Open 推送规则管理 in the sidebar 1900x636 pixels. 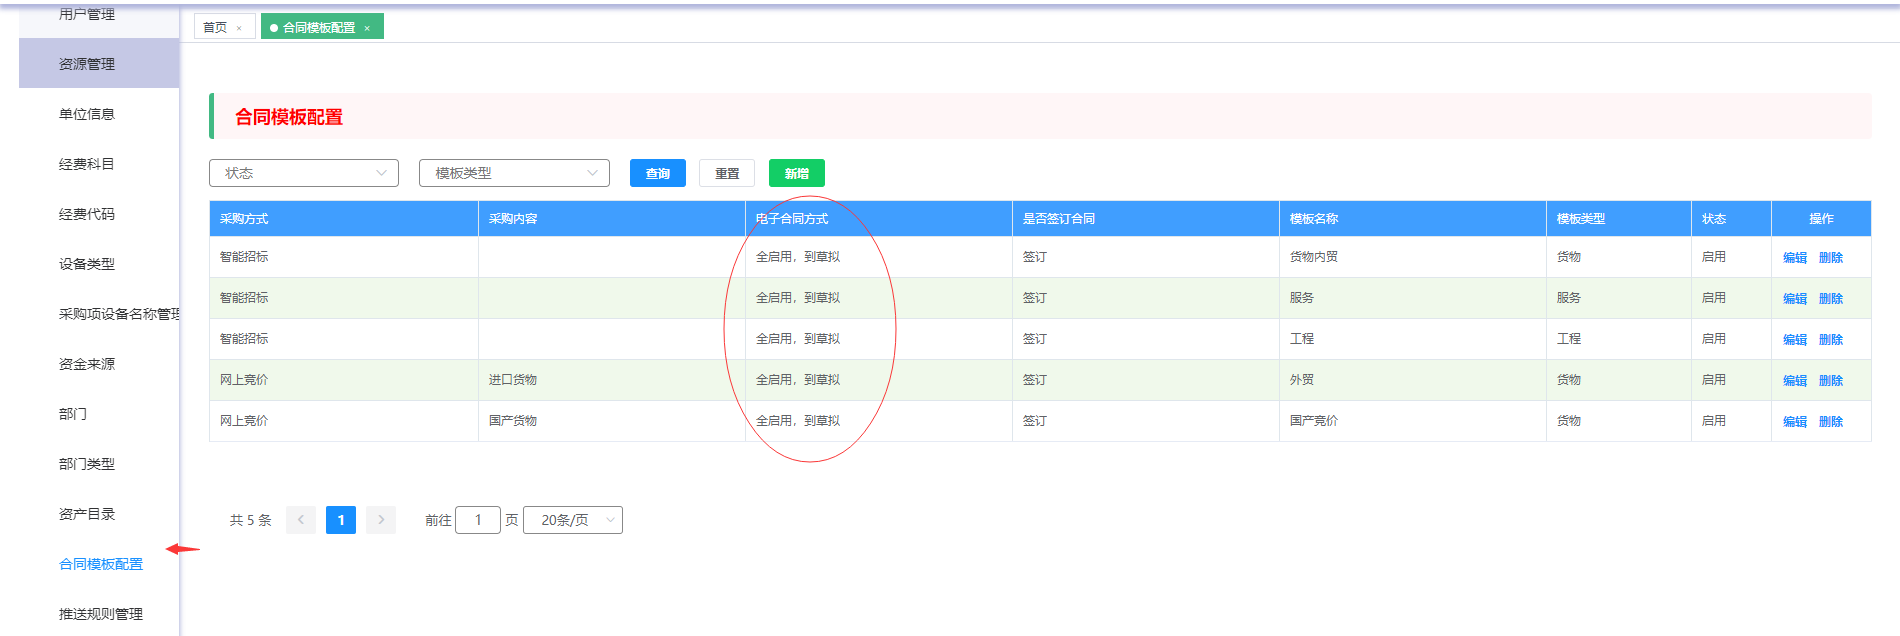click(x=101, y=614)
